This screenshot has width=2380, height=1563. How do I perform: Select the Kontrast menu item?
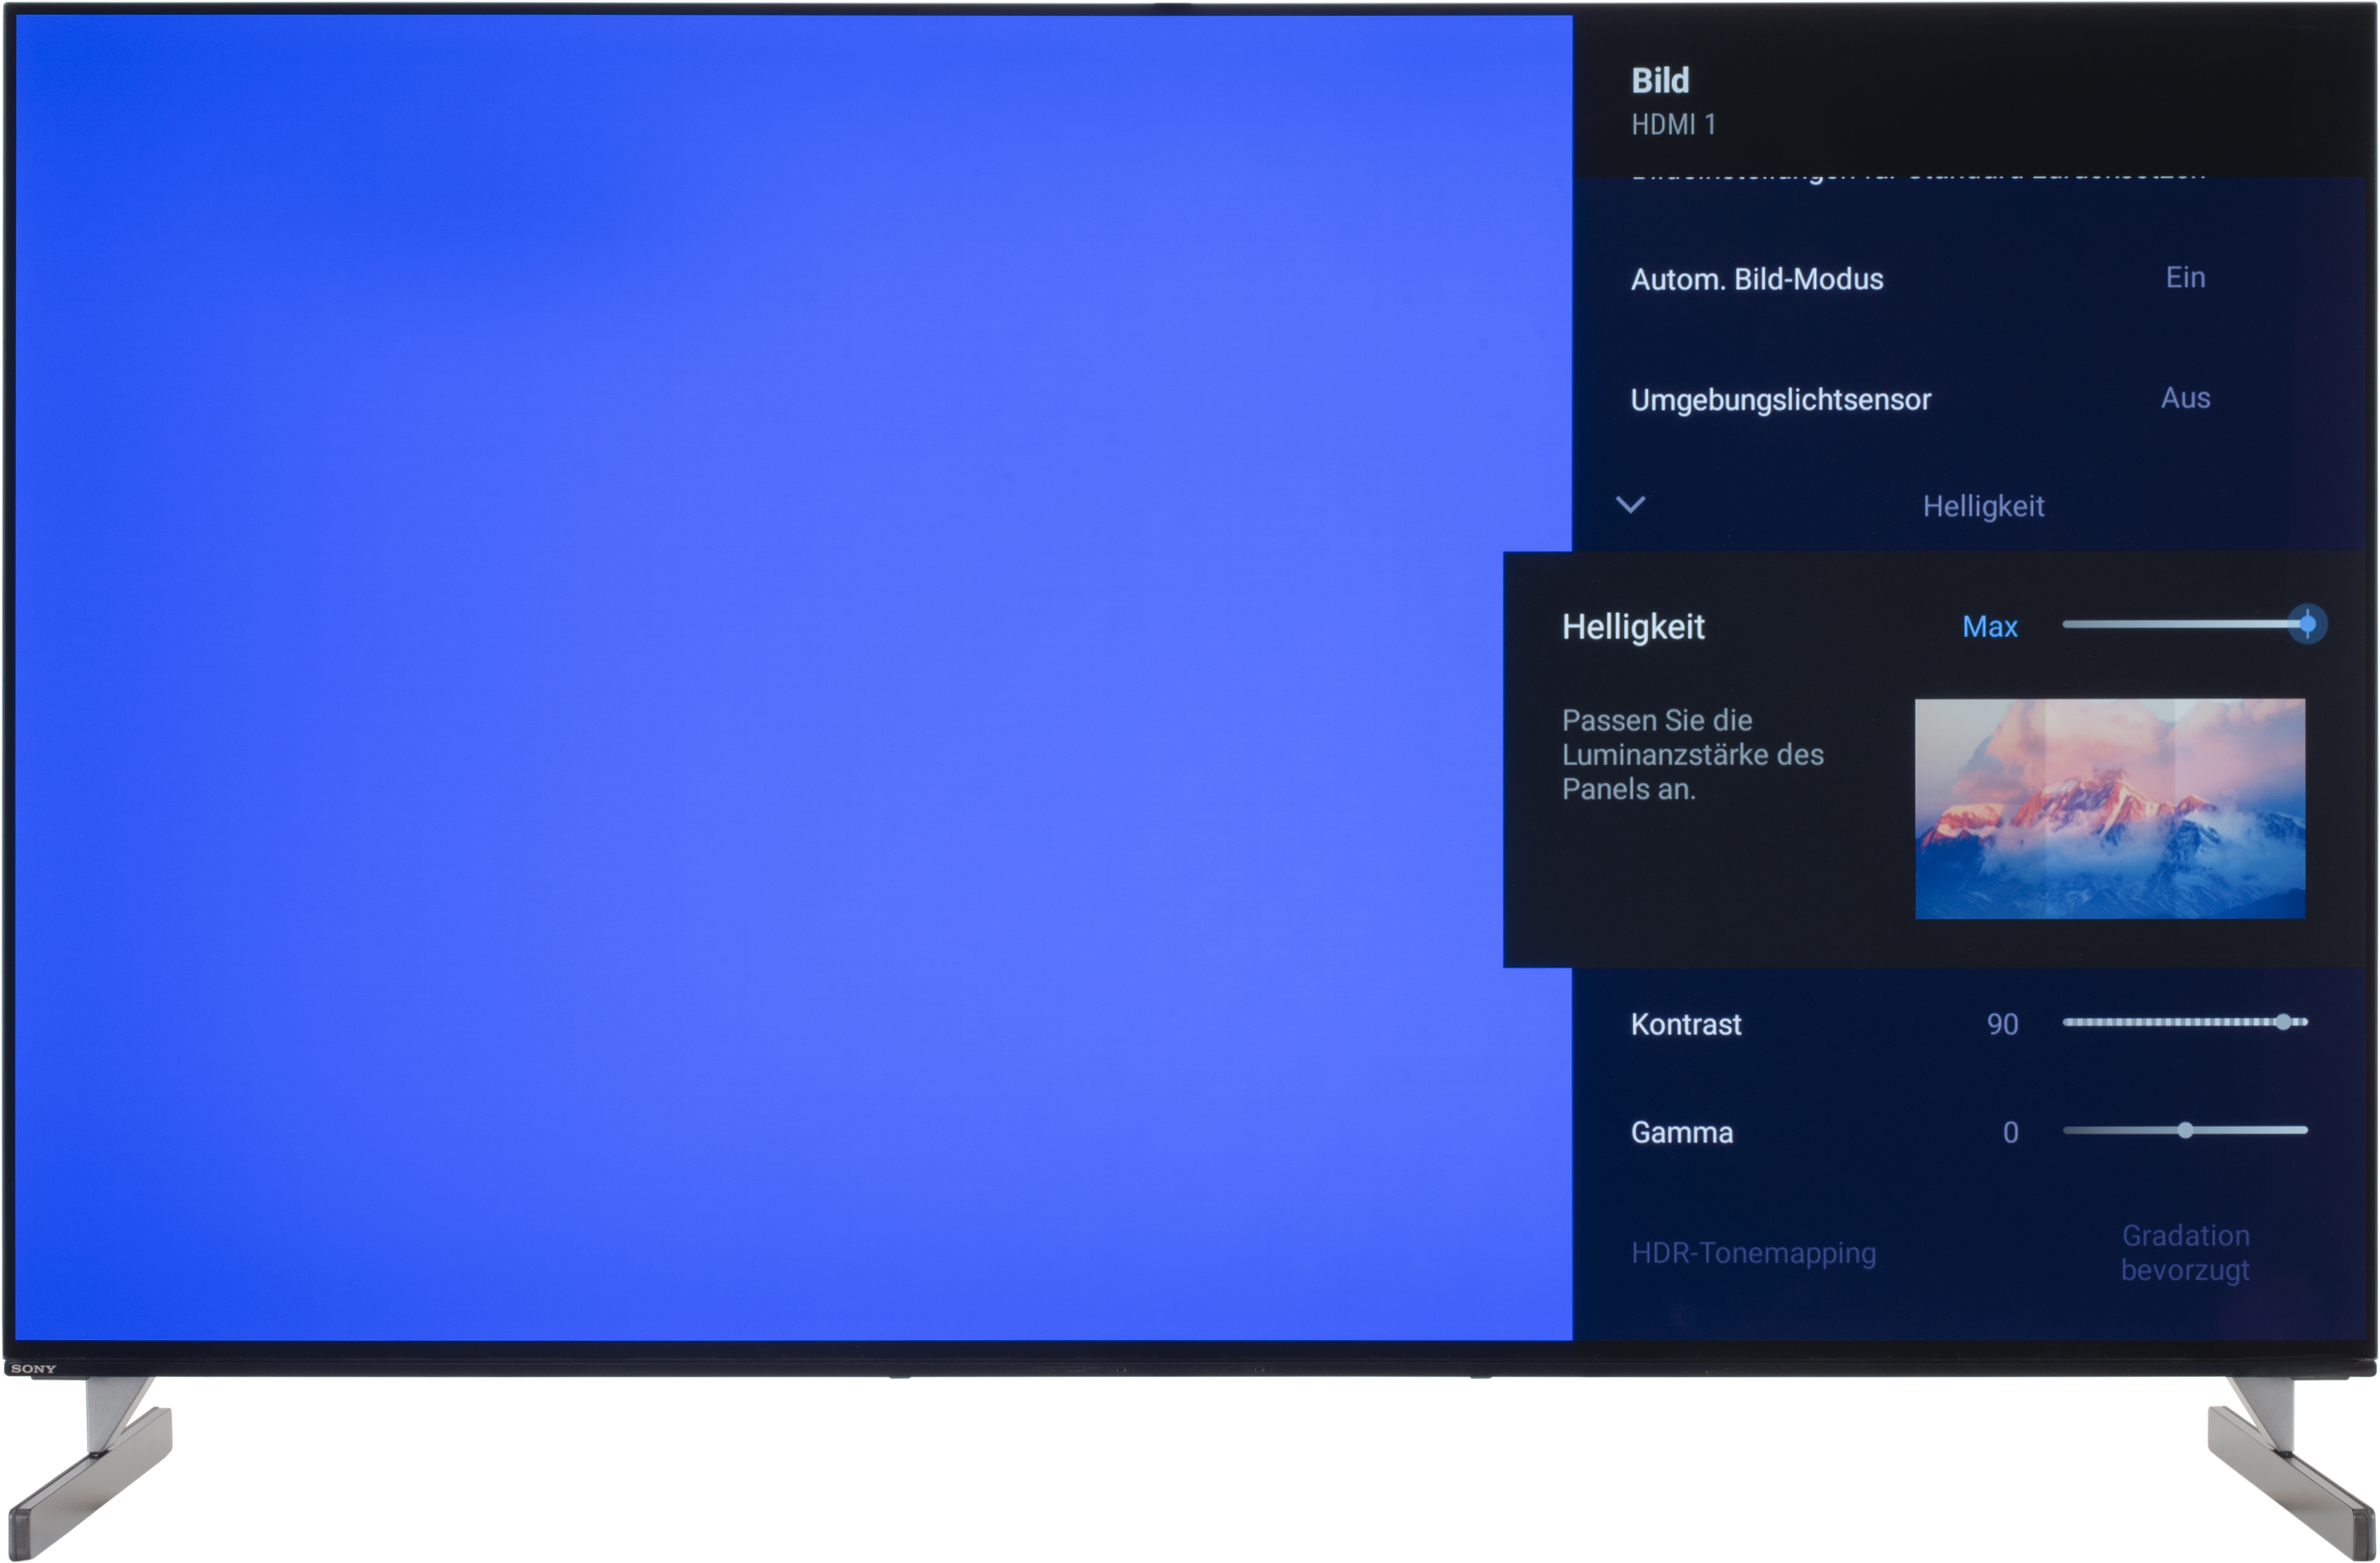[1686, 1025]
